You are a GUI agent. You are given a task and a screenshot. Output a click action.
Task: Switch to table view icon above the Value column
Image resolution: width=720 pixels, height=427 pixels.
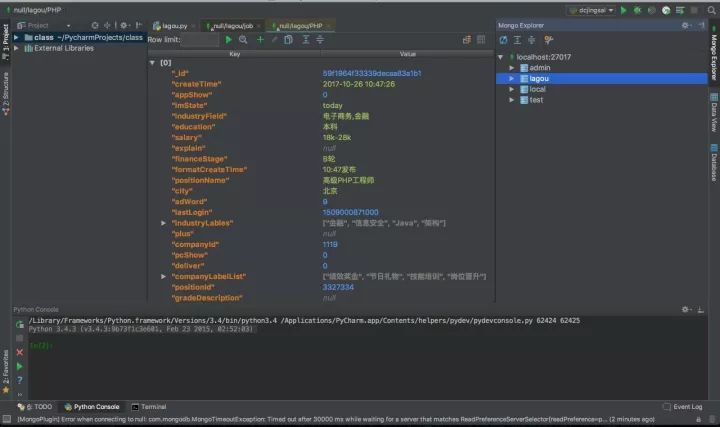[481, 40]
